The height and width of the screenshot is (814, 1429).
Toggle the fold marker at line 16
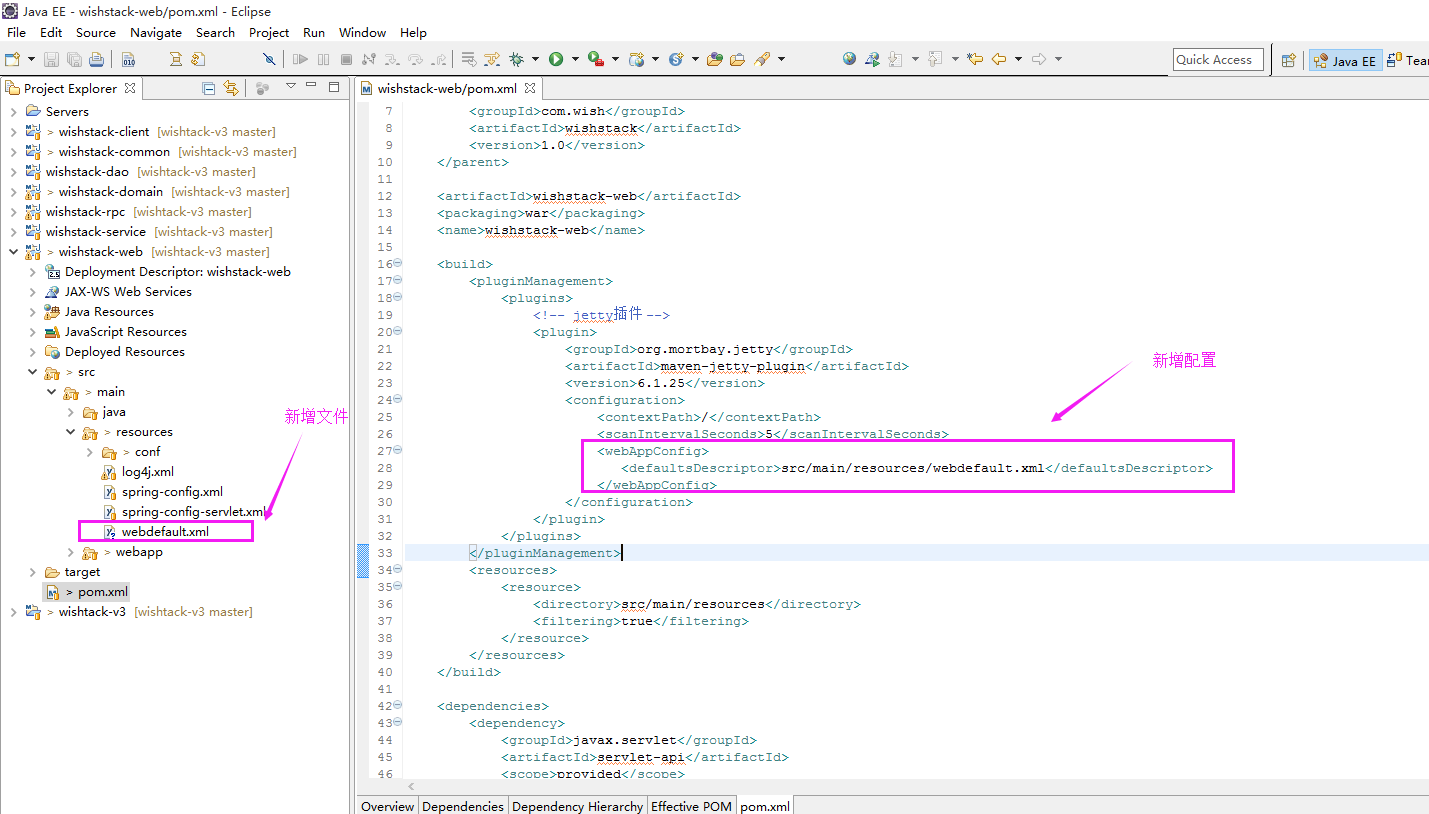click(x=397, y=264)
